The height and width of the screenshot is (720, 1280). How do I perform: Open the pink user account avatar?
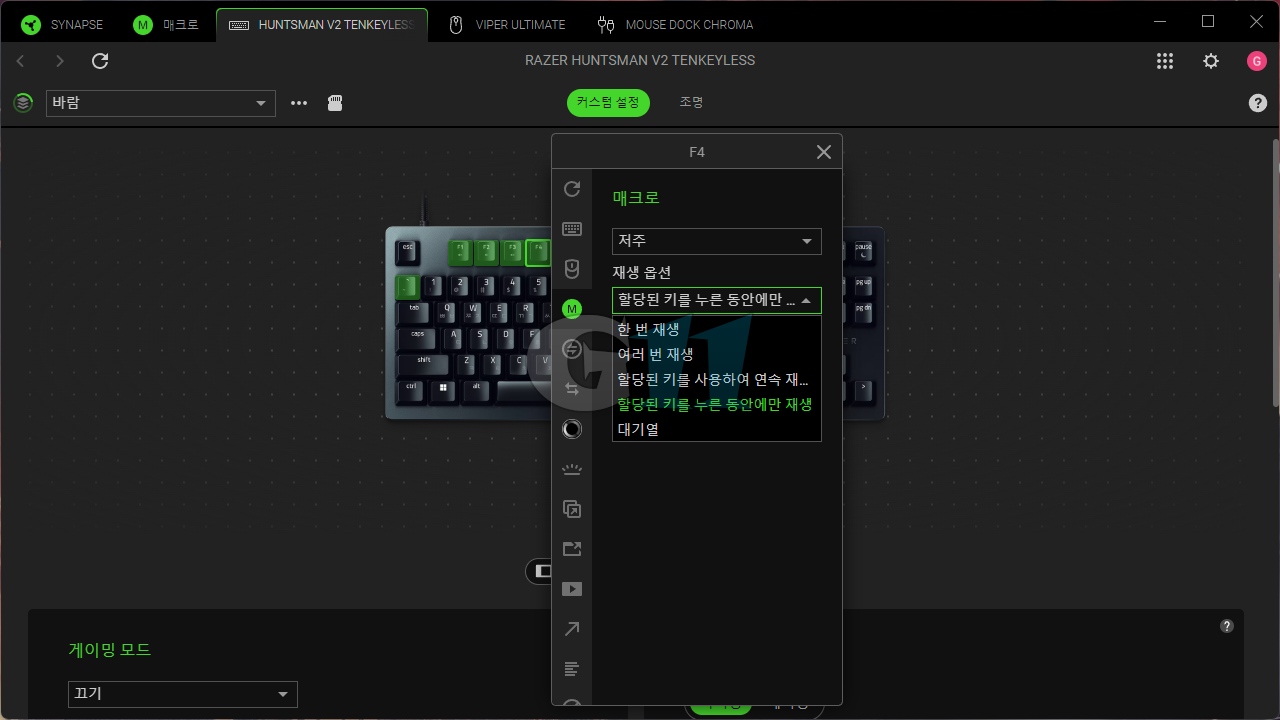point(1257,61)
